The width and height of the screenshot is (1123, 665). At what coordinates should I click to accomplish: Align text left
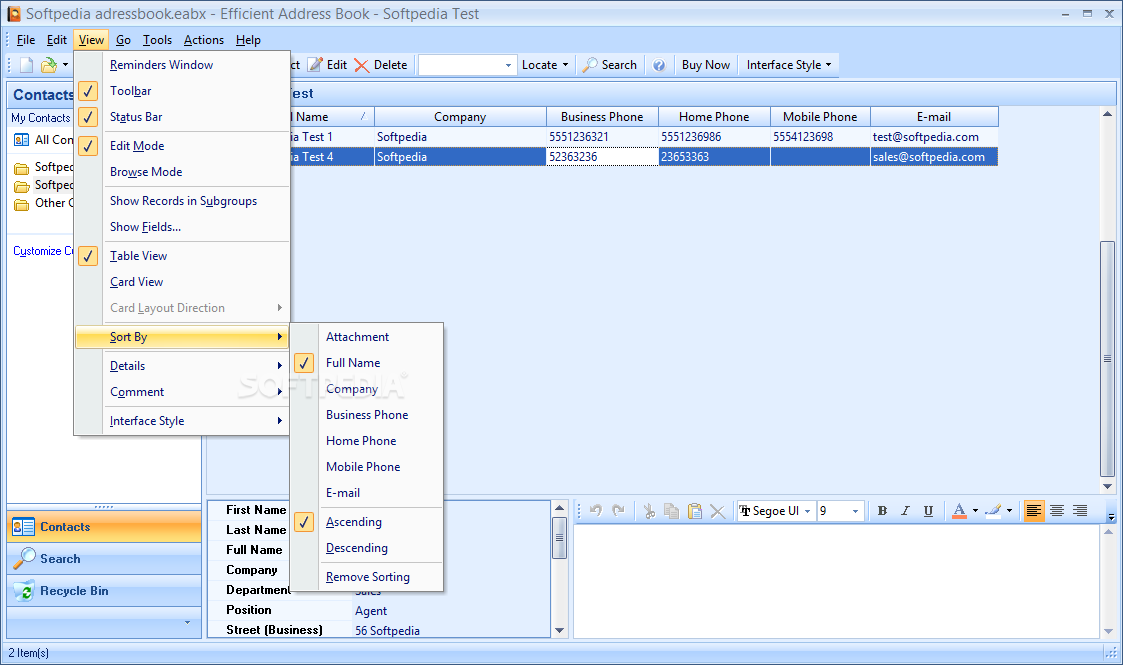pyautogui.click(x=1033, y=510)
